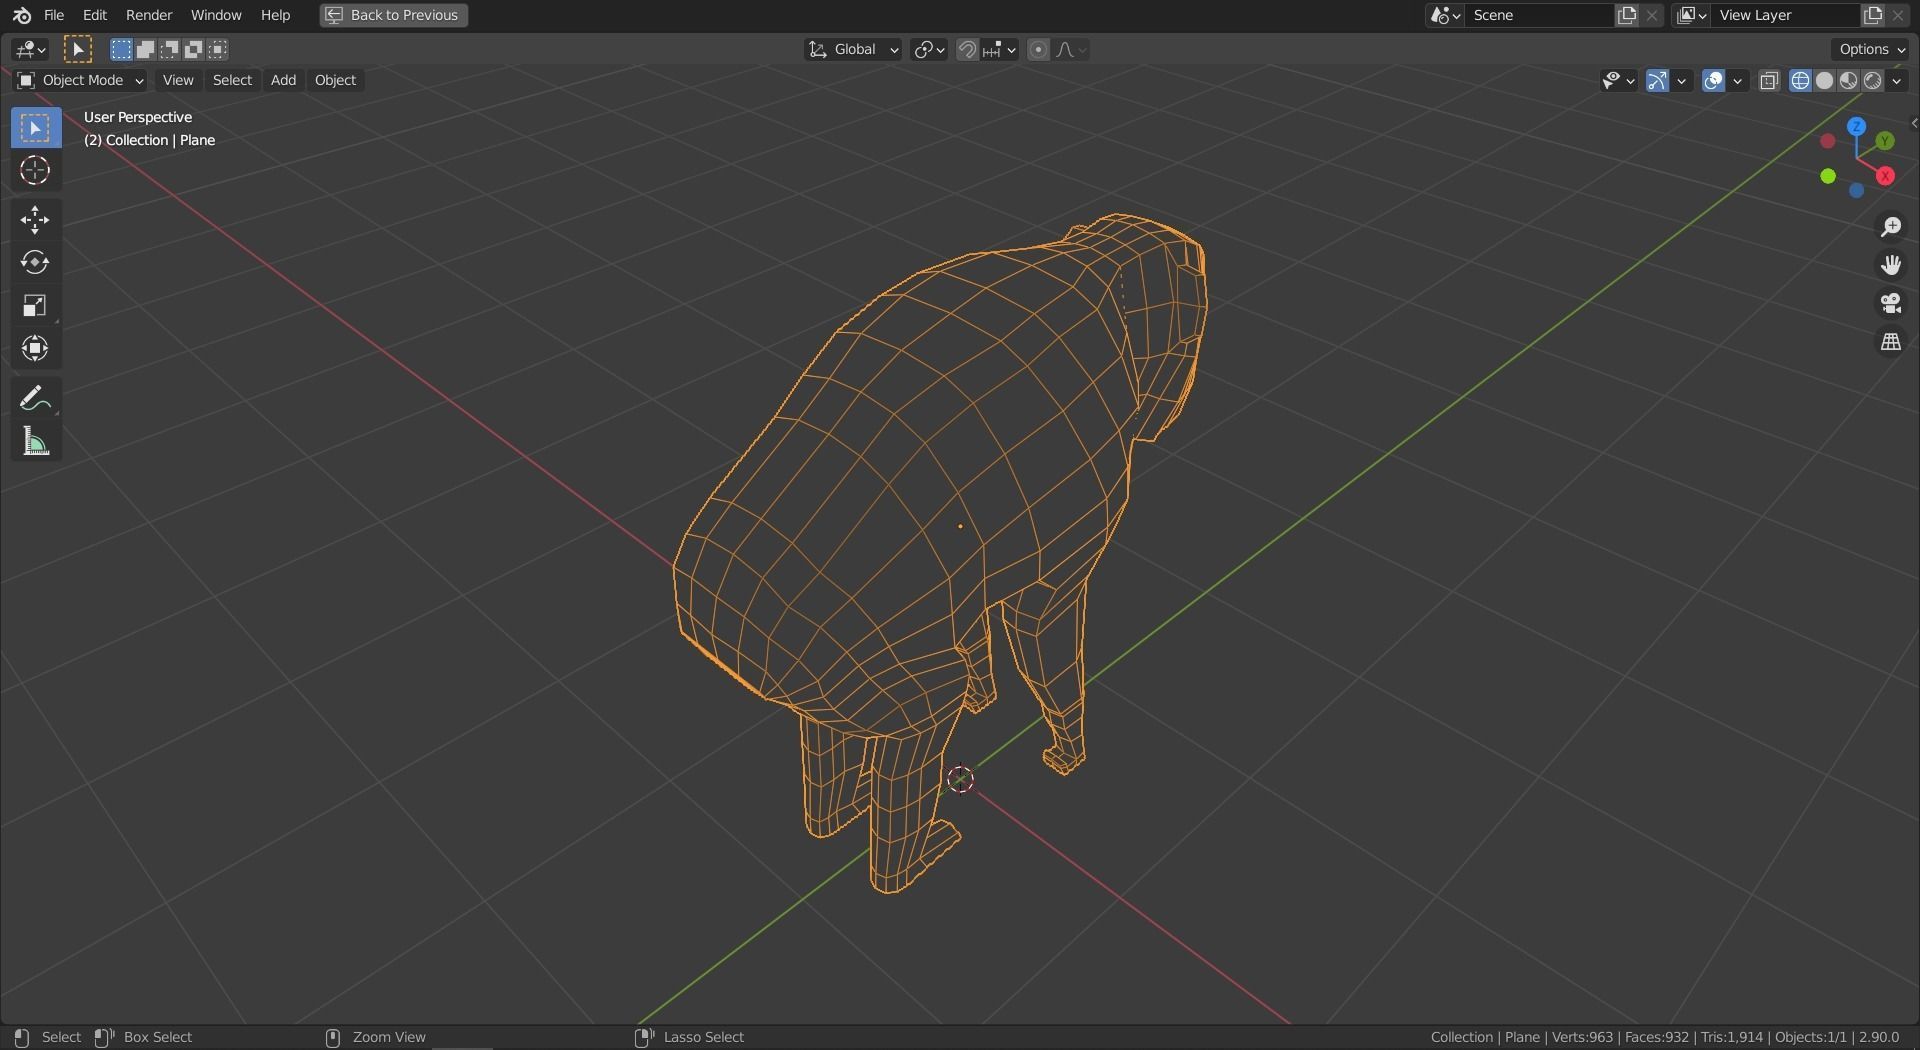The width and height of the screenshot is (1920, 1050).
Task: Select the Transform tool
Action: tap(35, 348)
